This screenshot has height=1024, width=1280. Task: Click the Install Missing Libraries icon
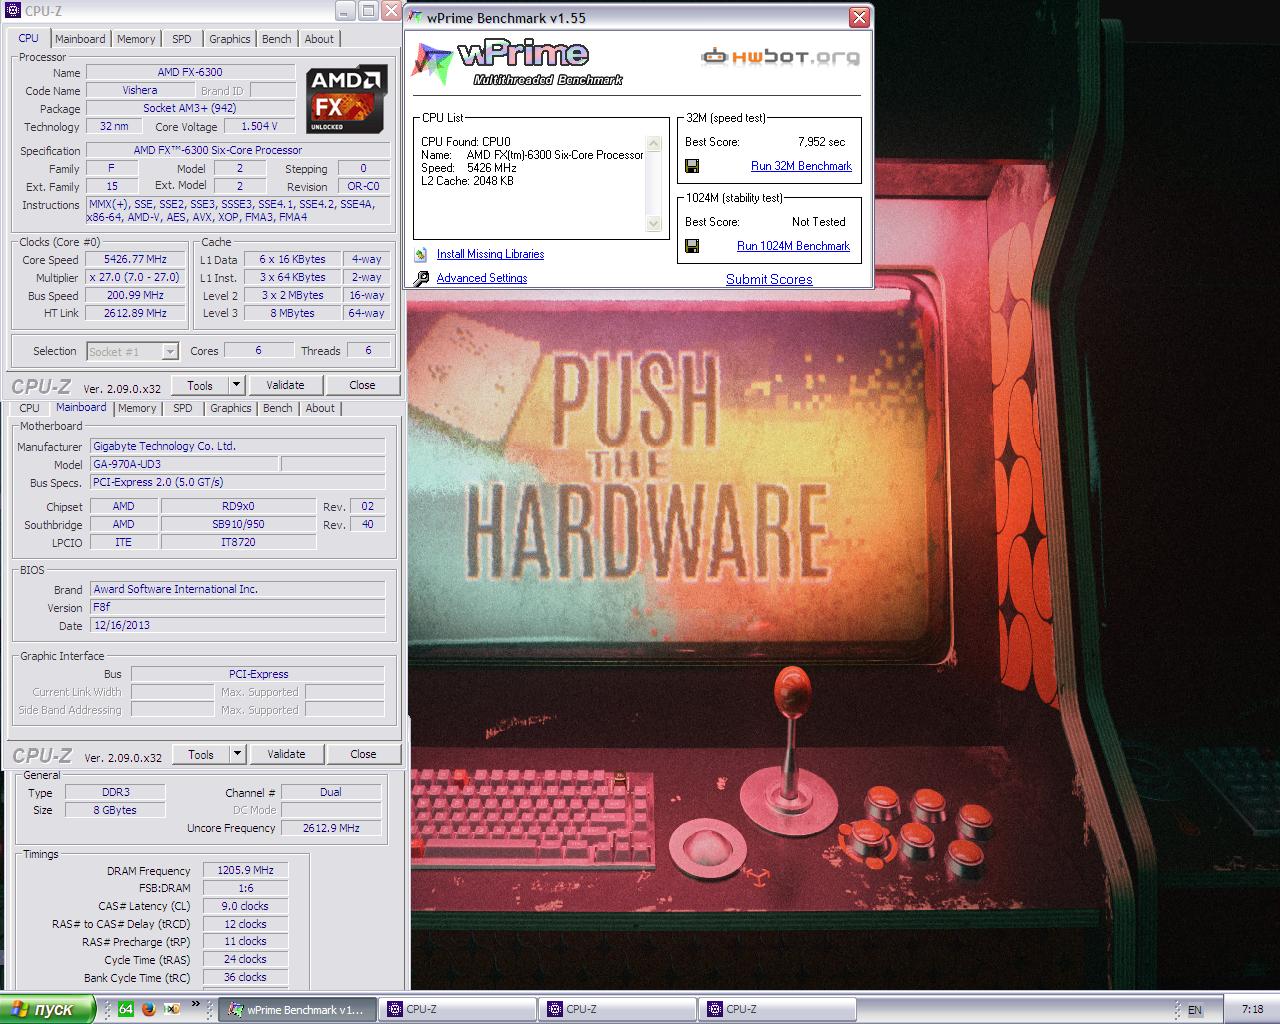(x=421, y=254)
